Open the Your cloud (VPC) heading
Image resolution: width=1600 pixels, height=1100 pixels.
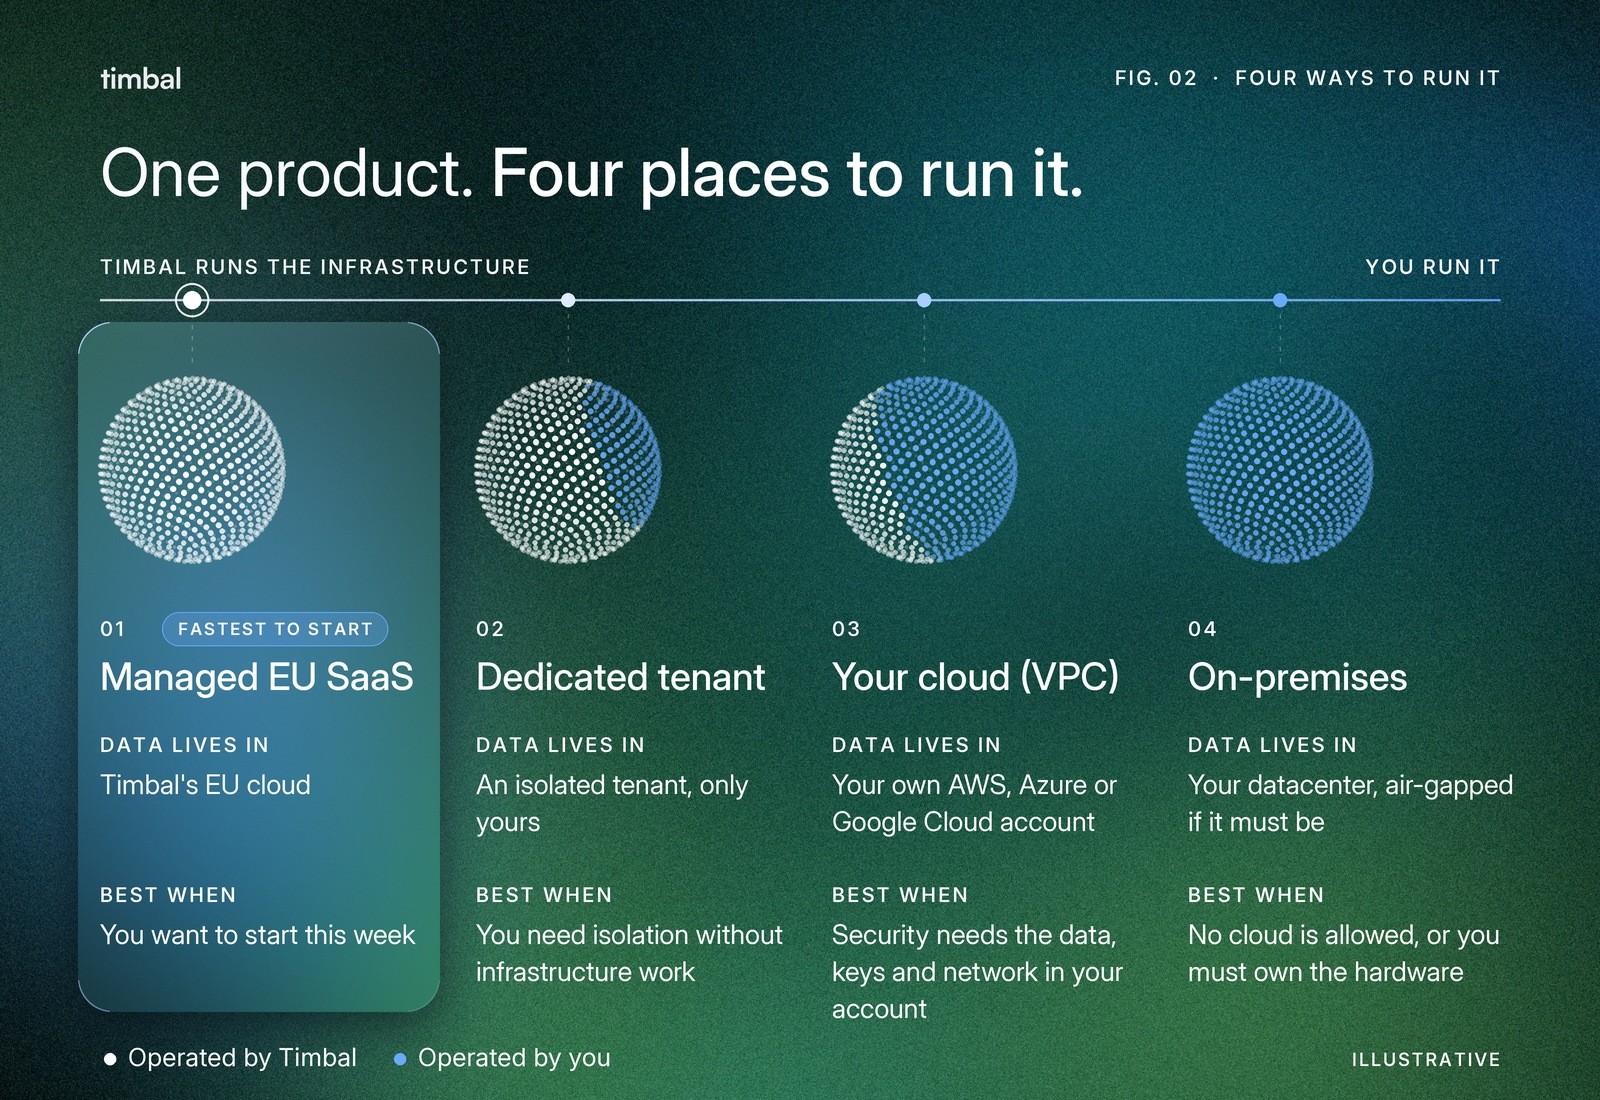pos(975,677)
